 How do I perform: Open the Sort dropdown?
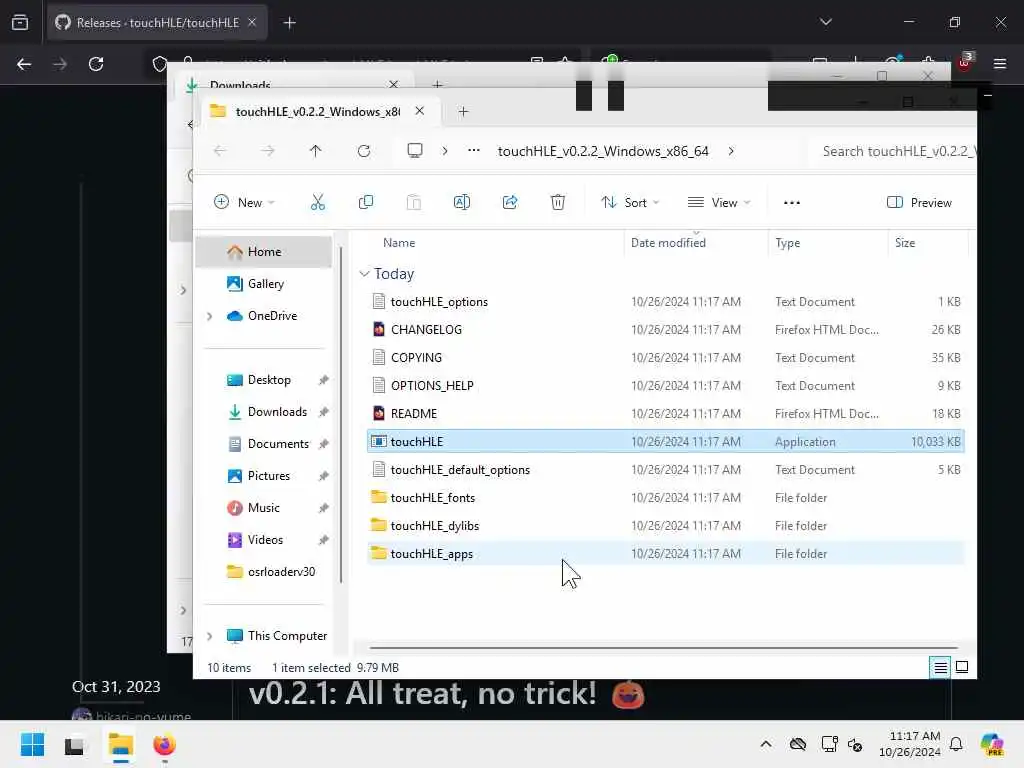(630, 202)
